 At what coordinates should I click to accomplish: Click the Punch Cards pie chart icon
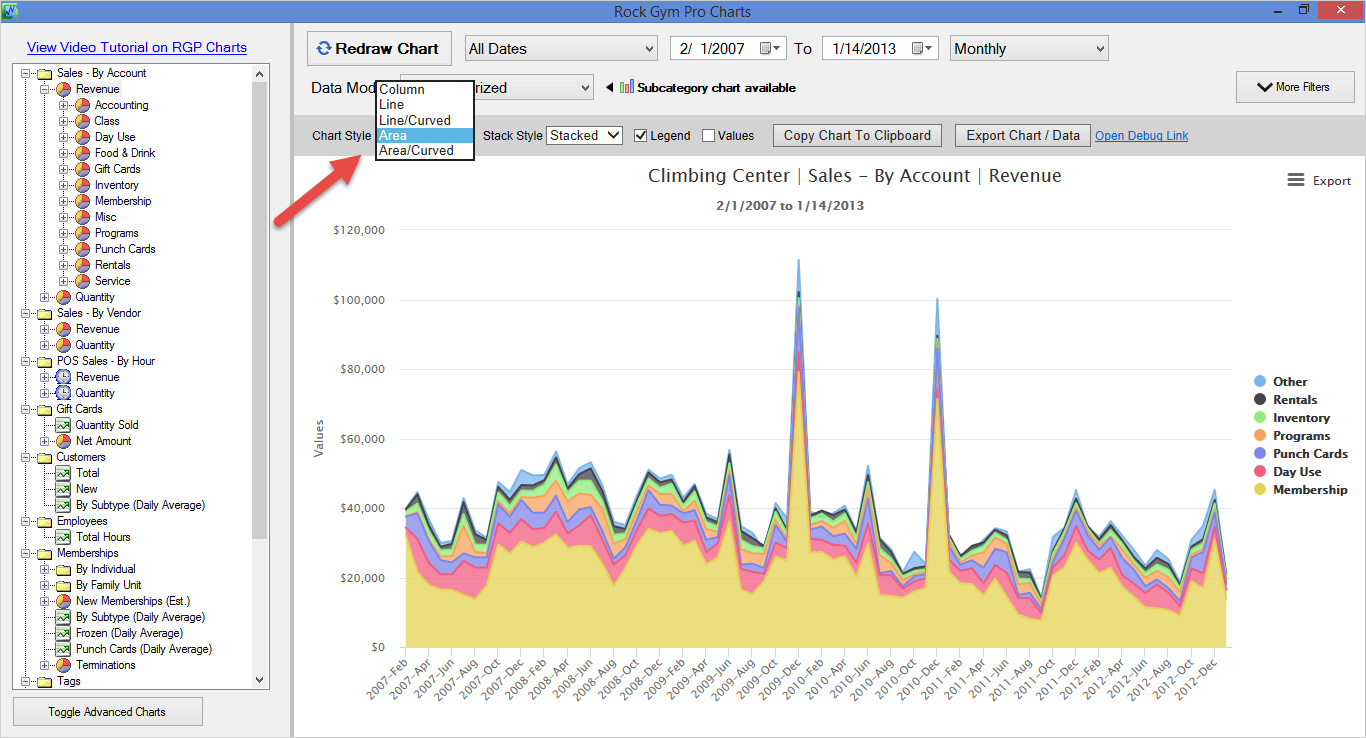83,249
